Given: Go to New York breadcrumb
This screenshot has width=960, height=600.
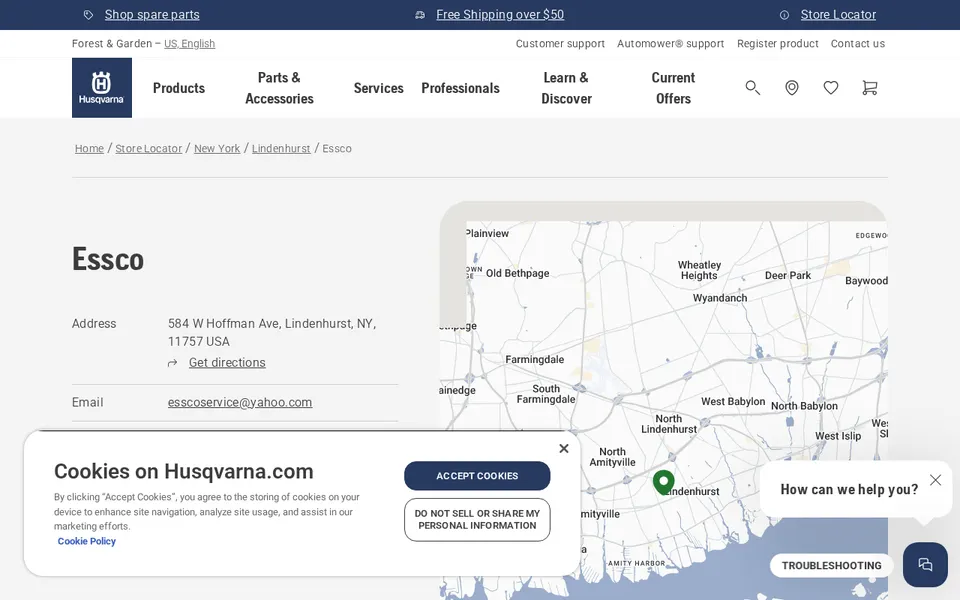Looking at the screenshot, I should click(217, 149).
